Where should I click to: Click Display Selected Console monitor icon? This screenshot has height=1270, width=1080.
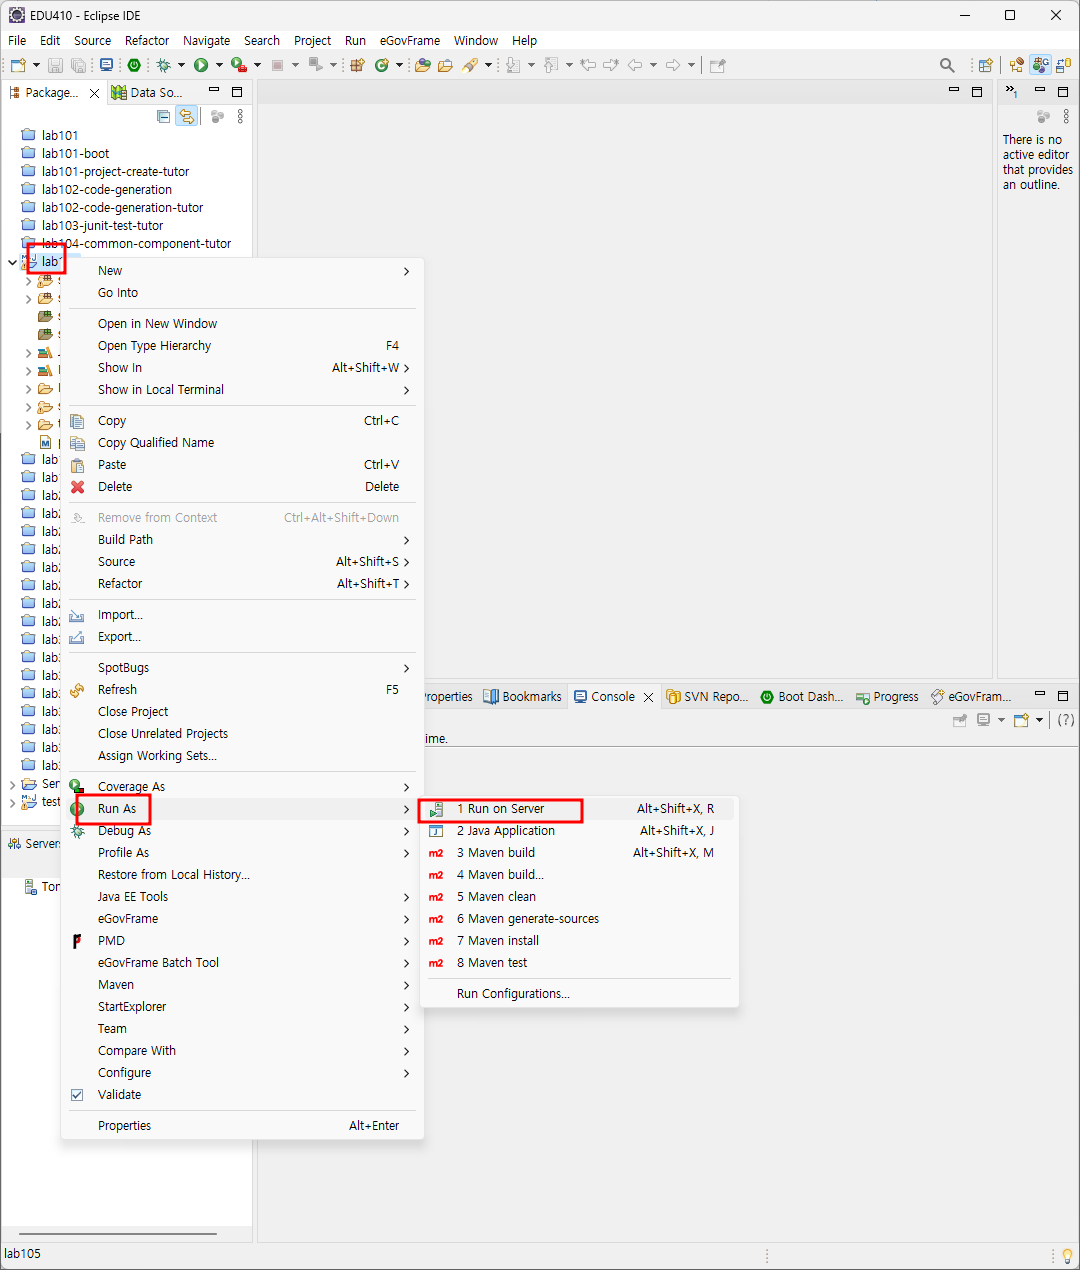coord(984,720)
